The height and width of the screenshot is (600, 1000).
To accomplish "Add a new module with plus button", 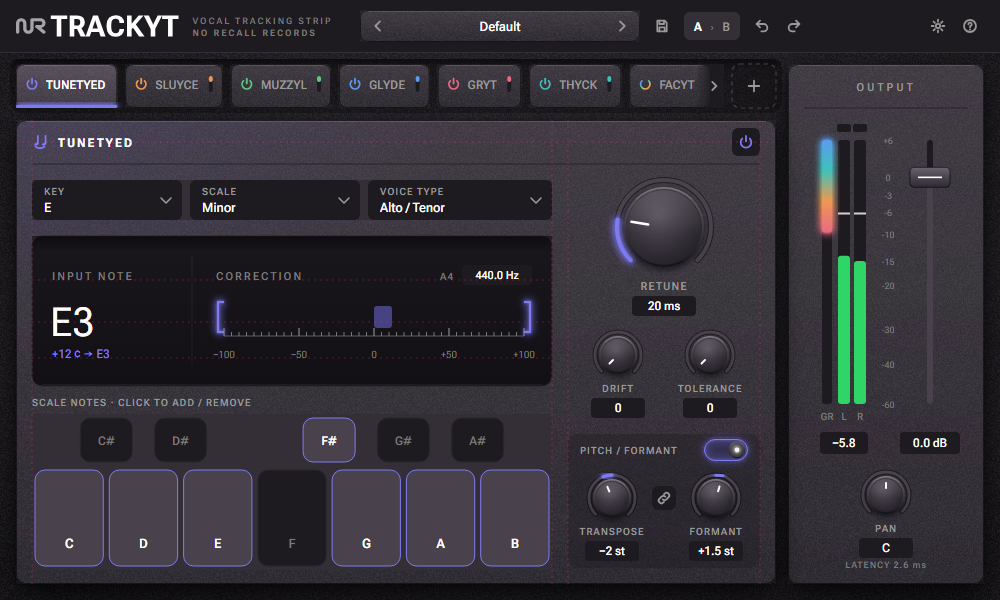I will (x=753, y=85).
